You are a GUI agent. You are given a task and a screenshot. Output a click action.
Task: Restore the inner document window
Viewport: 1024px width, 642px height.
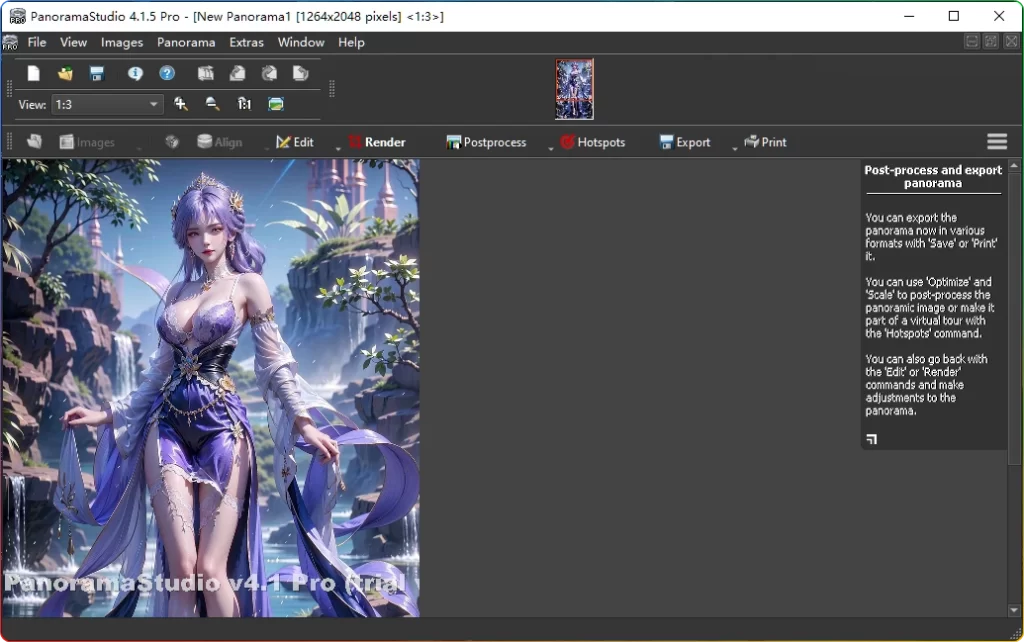tap(991, 41)
